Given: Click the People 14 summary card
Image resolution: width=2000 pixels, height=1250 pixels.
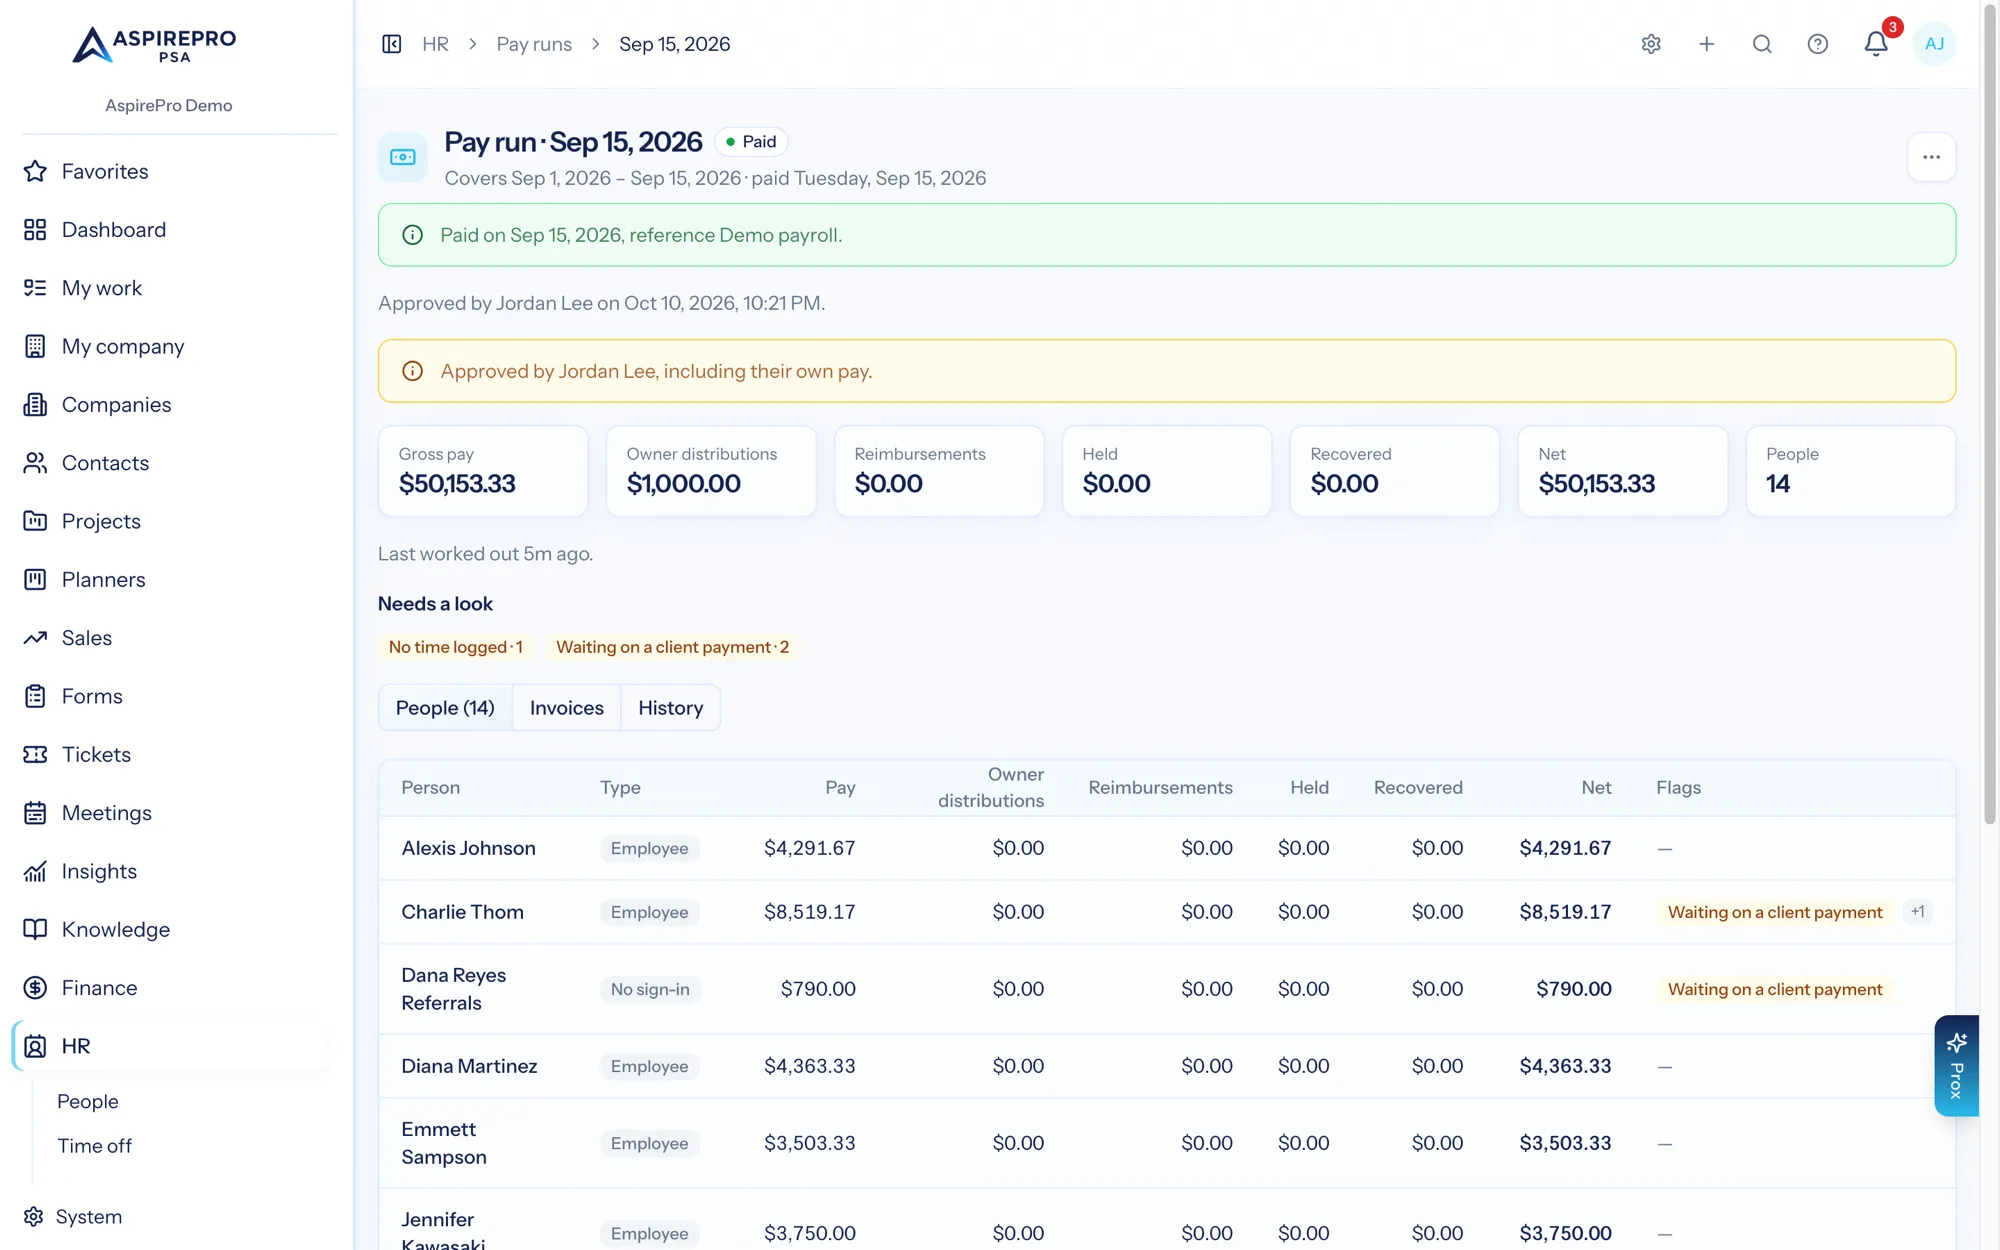Looking at the screenshot, I should tap(1850, 471).
